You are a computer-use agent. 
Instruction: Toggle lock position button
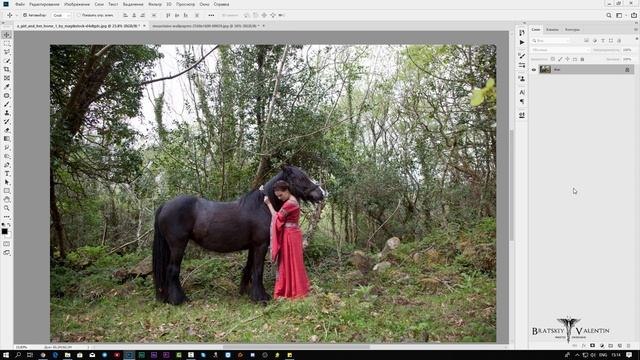click(x=567, y=59)
